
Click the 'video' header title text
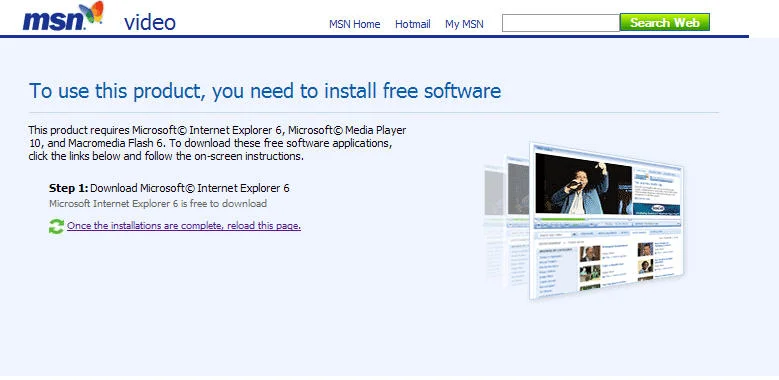[150, 22]
